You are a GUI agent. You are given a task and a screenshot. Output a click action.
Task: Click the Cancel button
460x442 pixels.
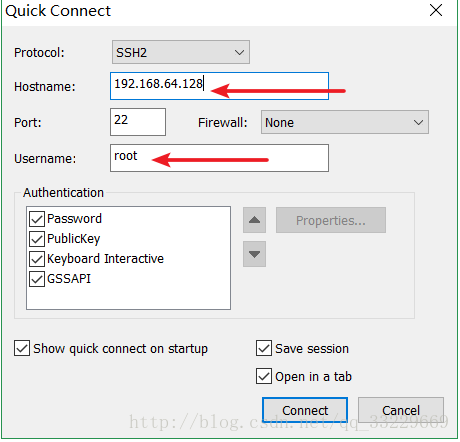point(401,410)
